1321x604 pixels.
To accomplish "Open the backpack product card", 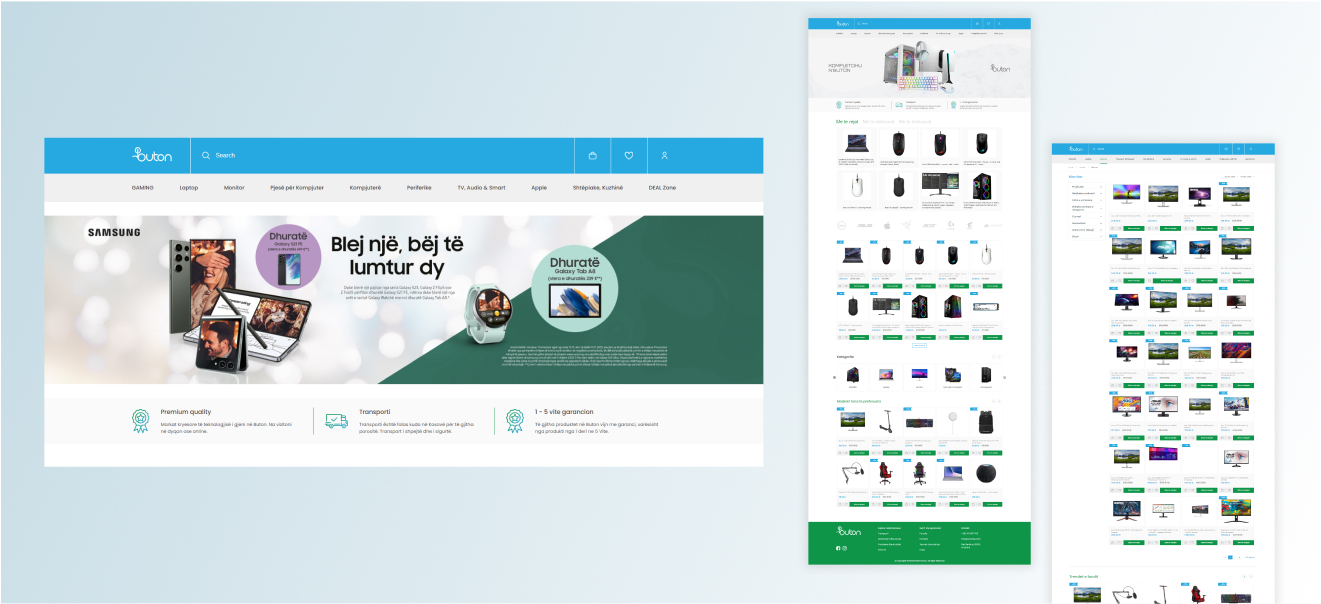I will (x=986, y=431).
